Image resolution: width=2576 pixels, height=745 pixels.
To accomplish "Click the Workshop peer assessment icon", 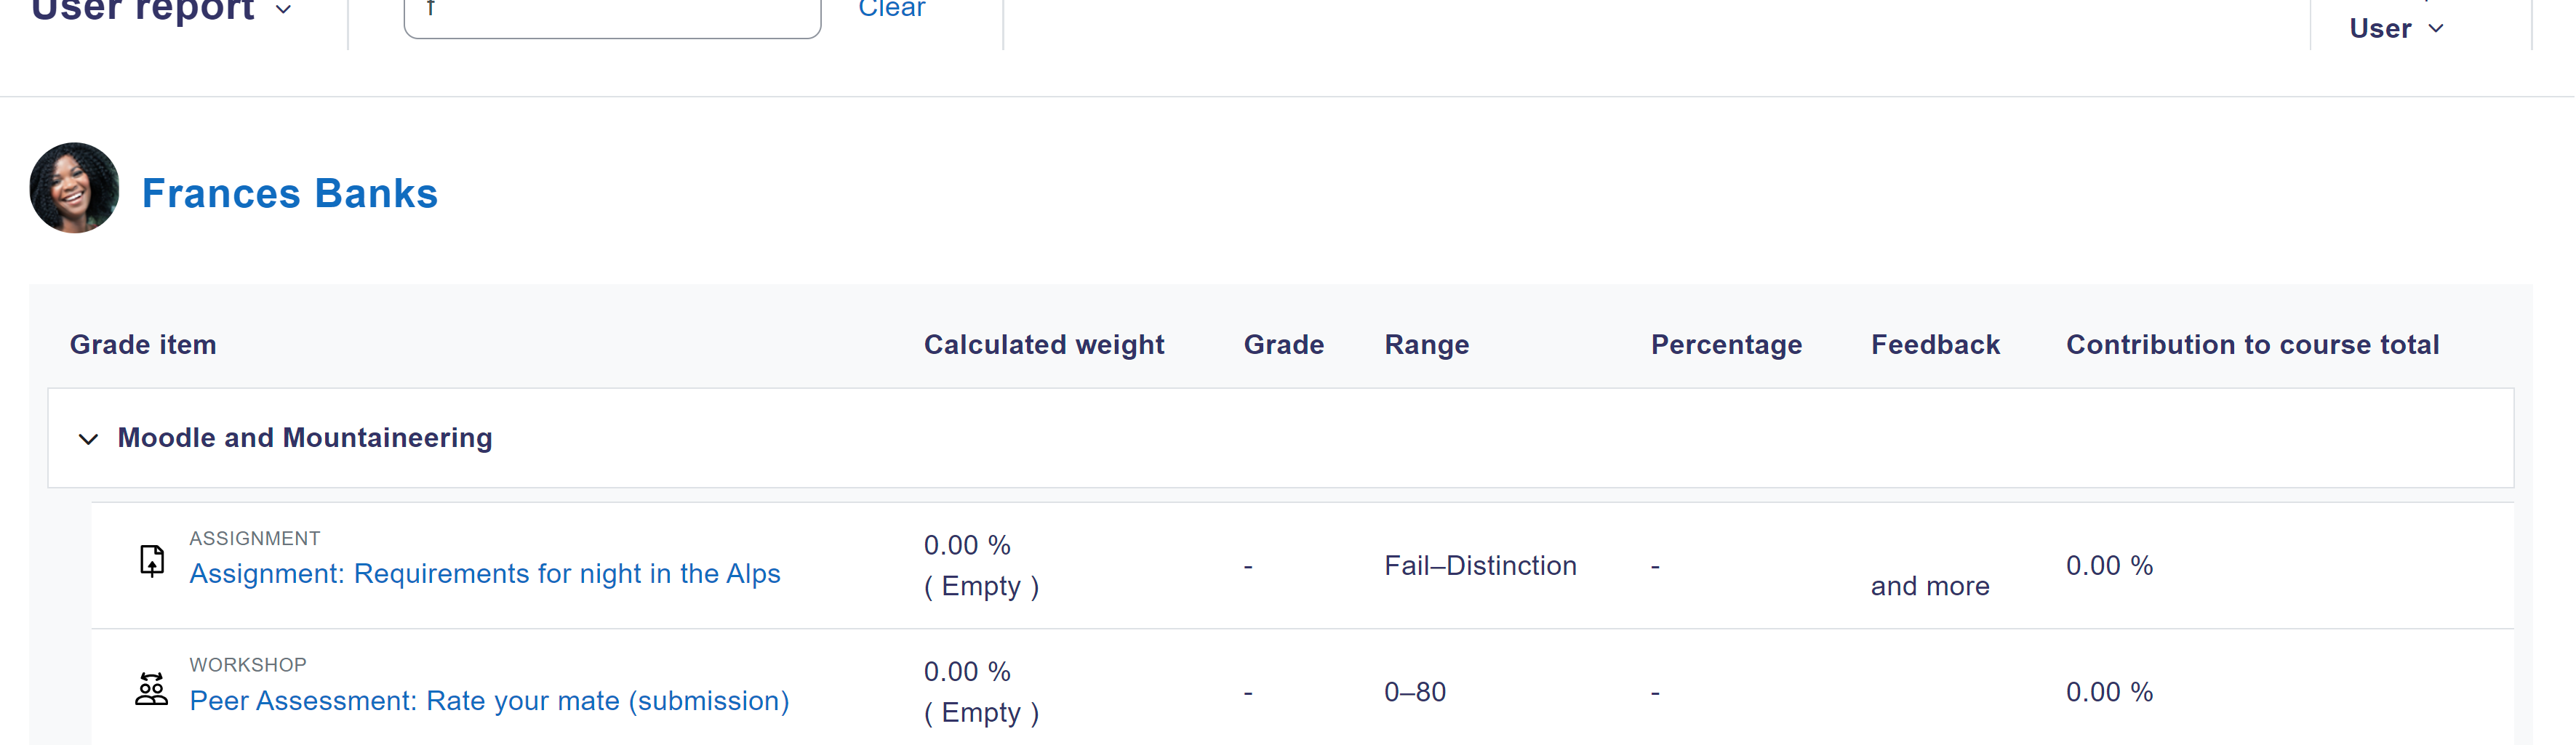I will (x=152, y=689).
